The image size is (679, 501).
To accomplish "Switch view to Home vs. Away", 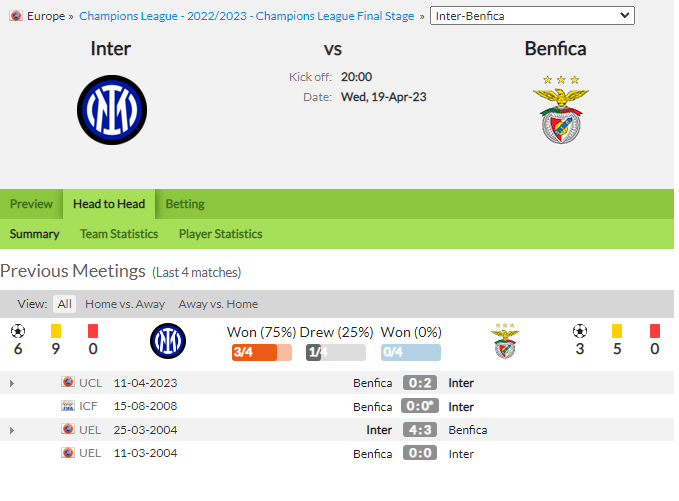I will click(125, 304).
